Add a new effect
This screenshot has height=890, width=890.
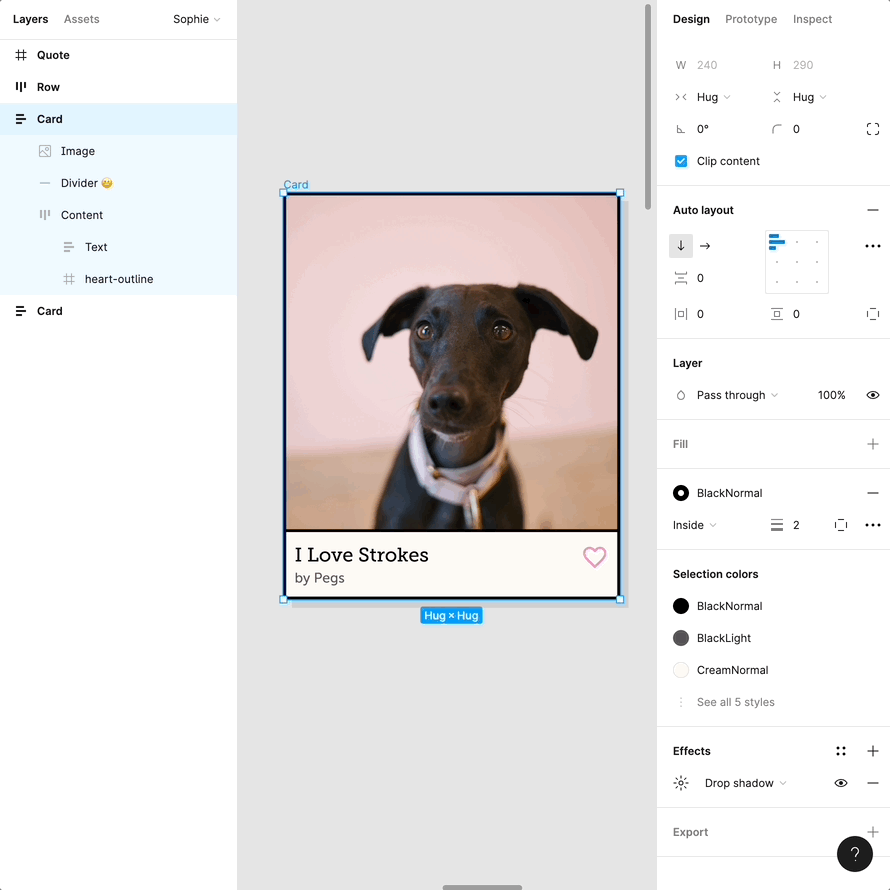click(x=873, y=751)
